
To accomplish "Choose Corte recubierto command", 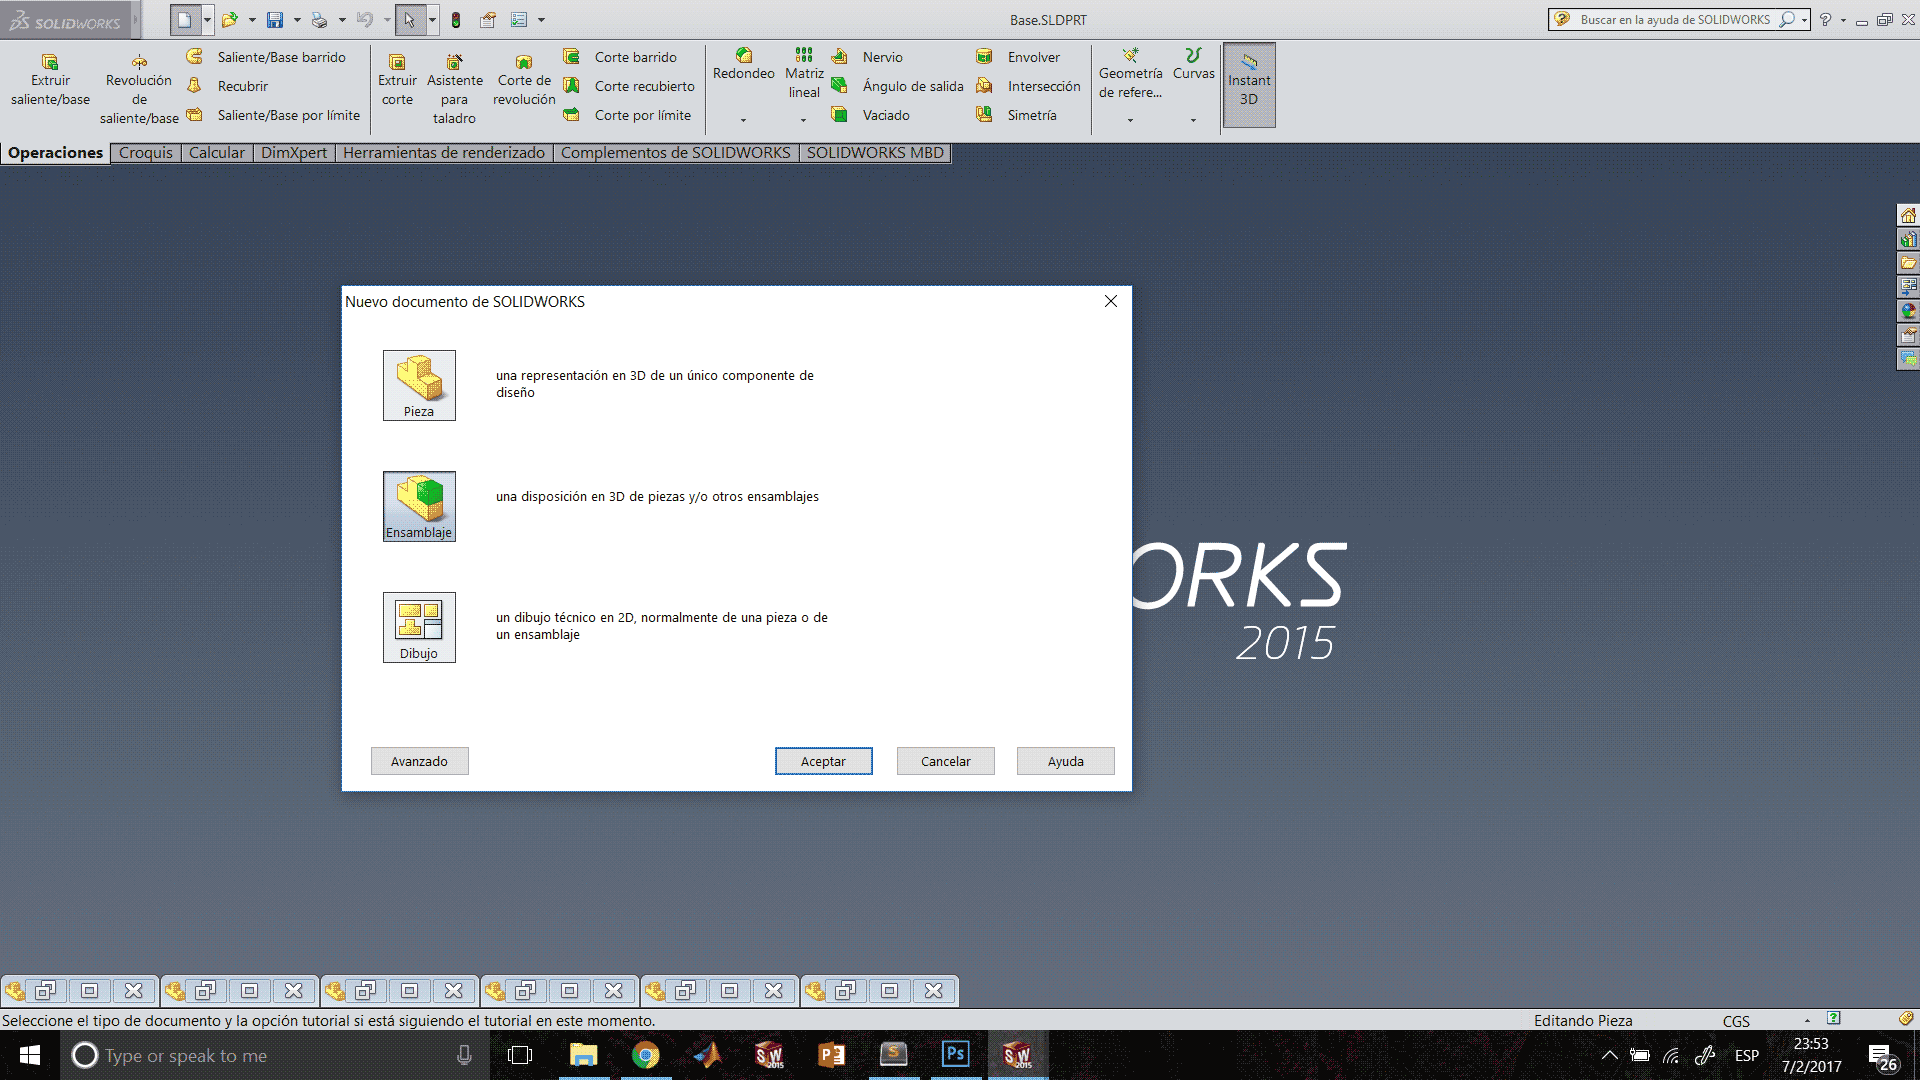I will click(x=629, y=86).
